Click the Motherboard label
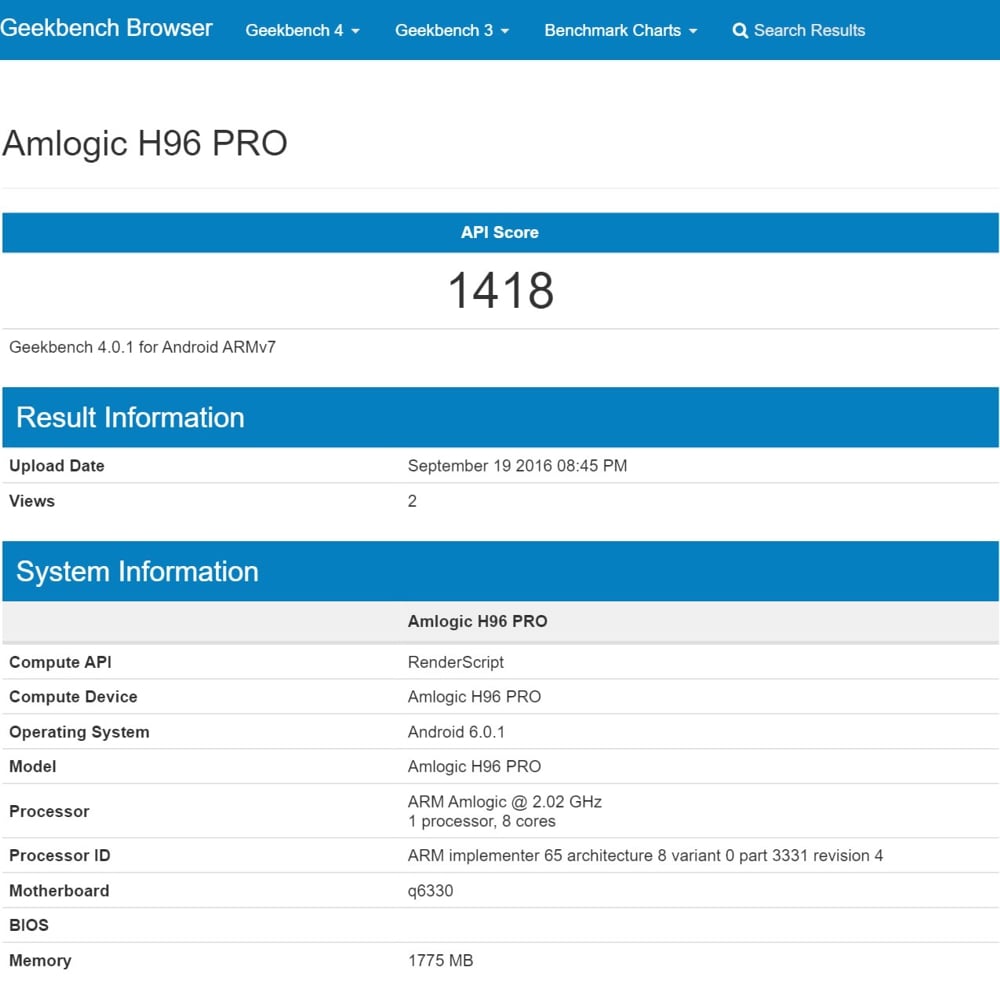The width and height of the screenshot is (1000, 1000). click(x=59, y=890)
